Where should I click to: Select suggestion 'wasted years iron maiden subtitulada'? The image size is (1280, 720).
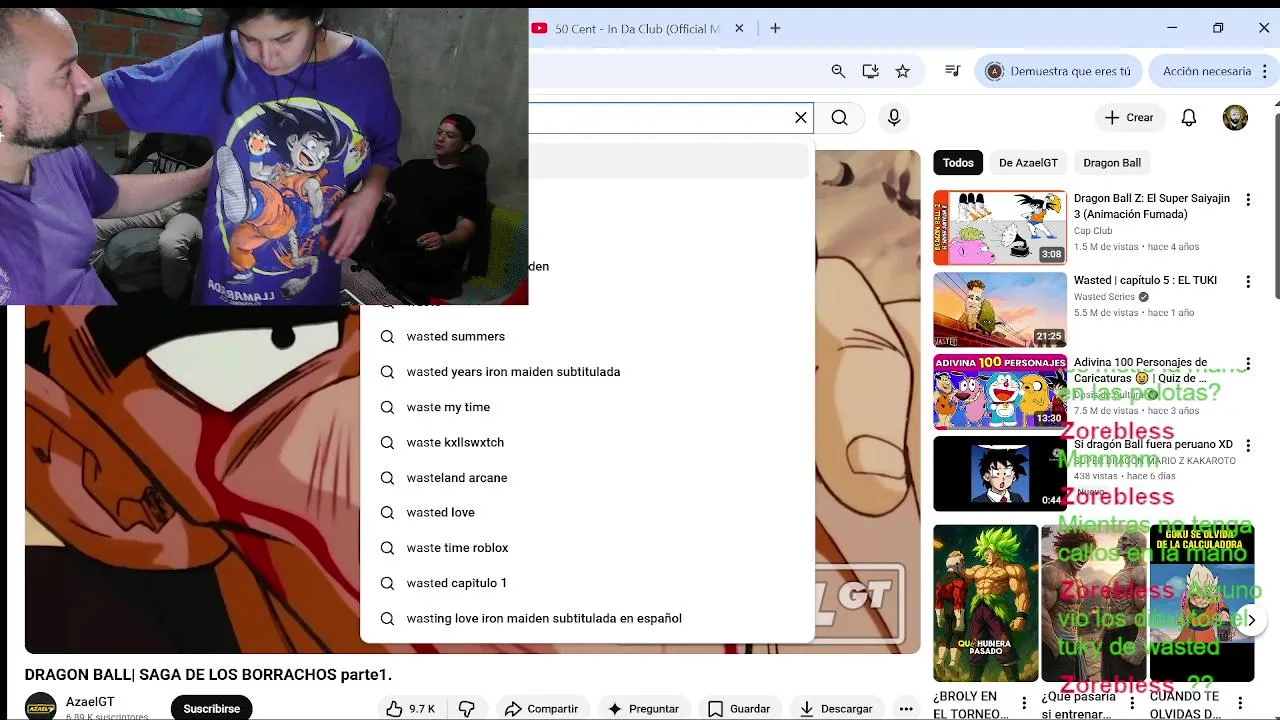tap(588, 372)
